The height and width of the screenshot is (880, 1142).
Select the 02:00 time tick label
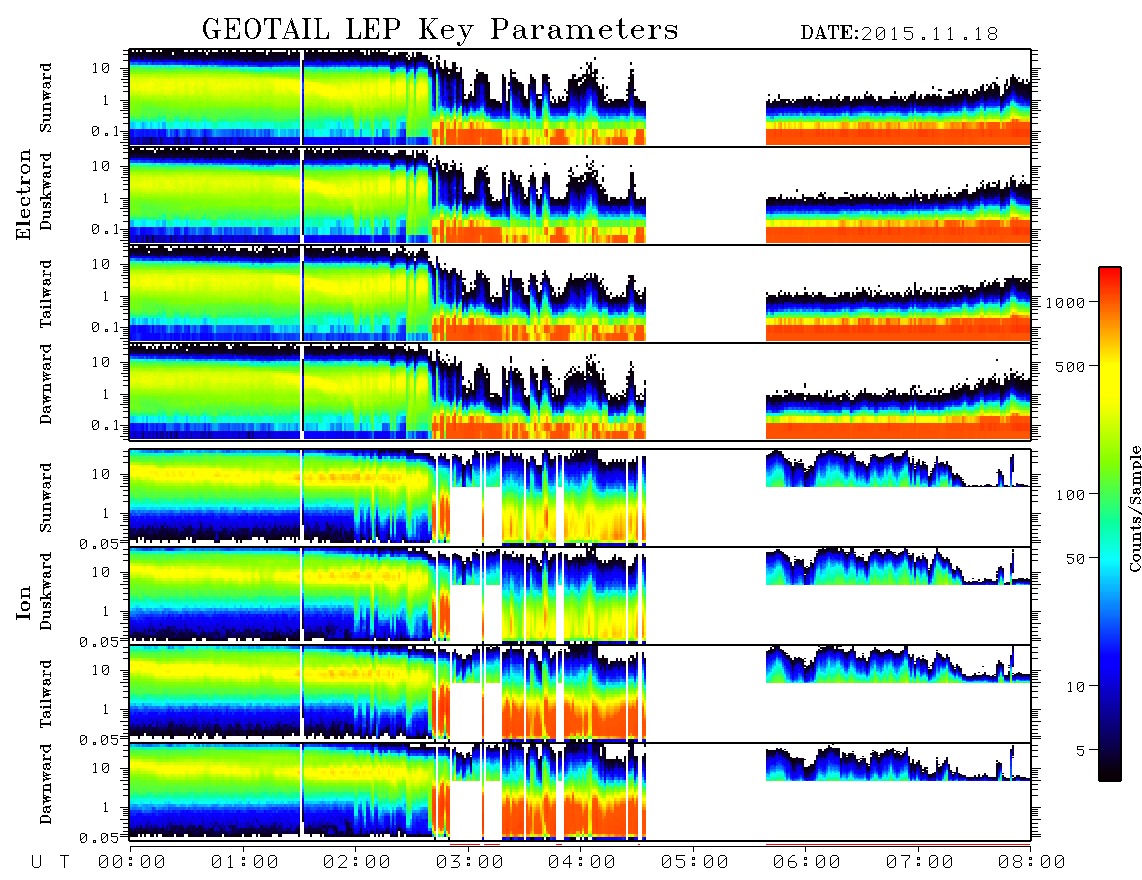click(x=357, y=862)
